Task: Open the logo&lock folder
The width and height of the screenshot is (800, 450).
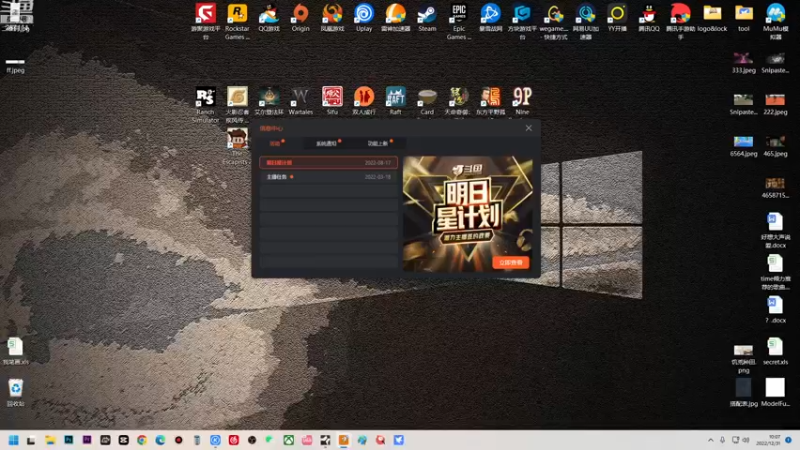Action: point(712,18)
